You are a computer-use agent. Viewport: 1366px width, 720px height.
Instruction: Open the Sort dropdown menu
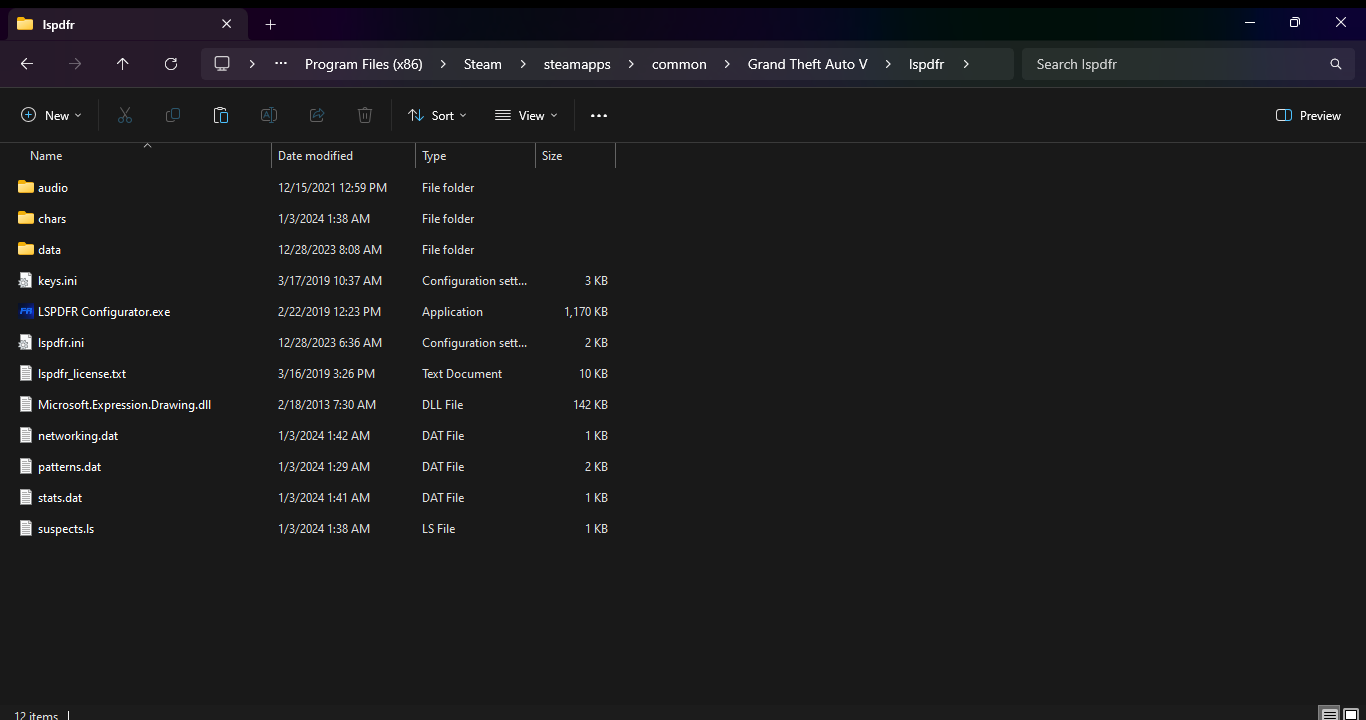[437, 116]
